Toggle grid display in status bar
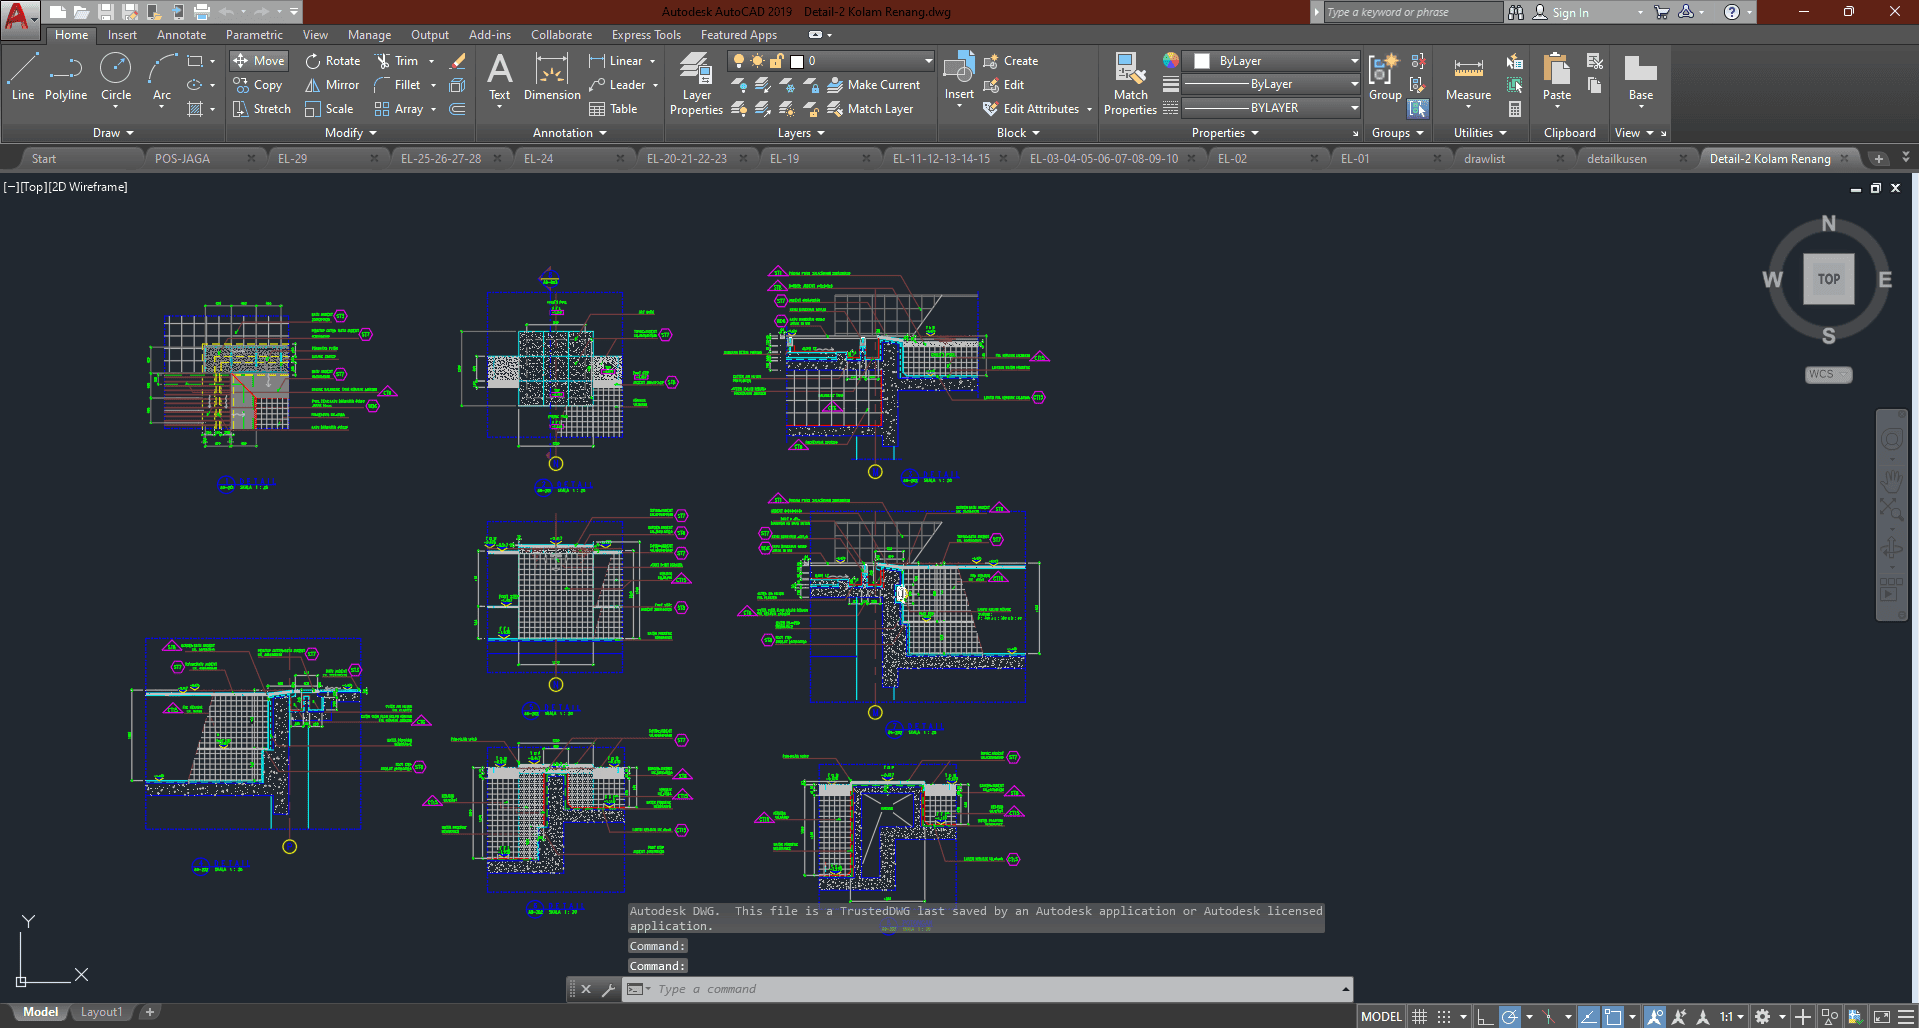This screenshot has height=1028, width=1919. point(1419,1017)
